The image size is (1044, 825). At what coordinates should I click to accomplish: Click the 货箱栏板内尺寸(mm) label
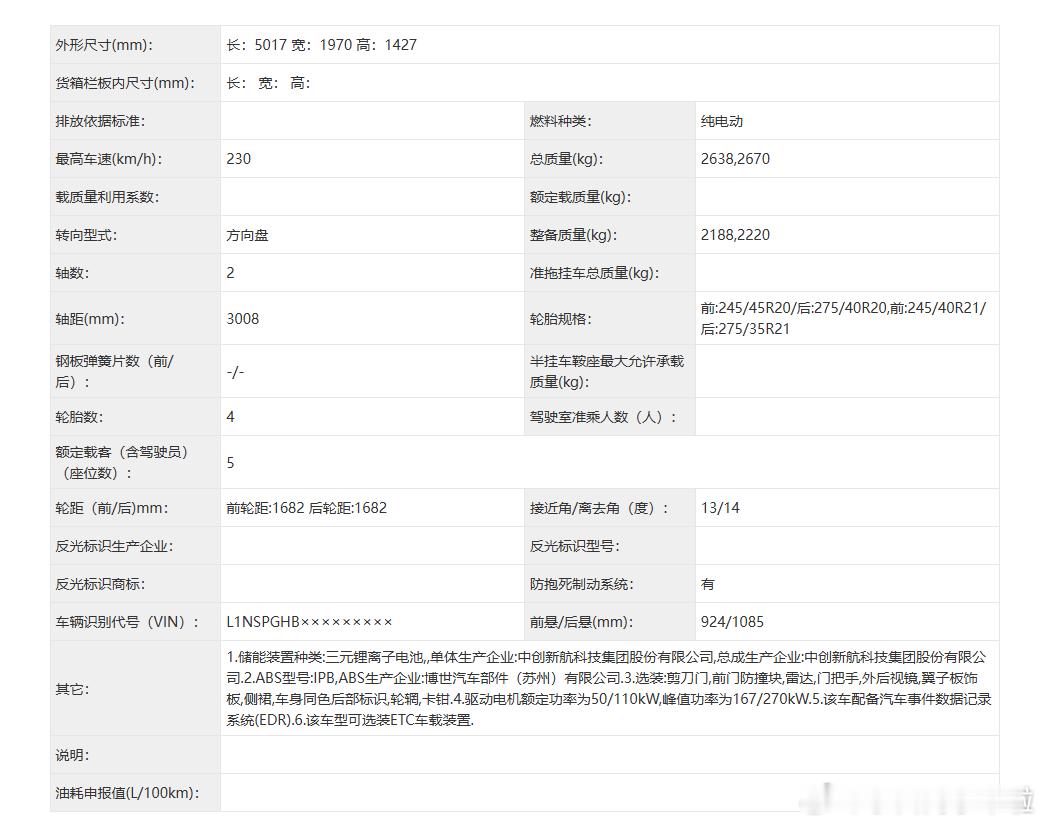[x=125, y=83]
